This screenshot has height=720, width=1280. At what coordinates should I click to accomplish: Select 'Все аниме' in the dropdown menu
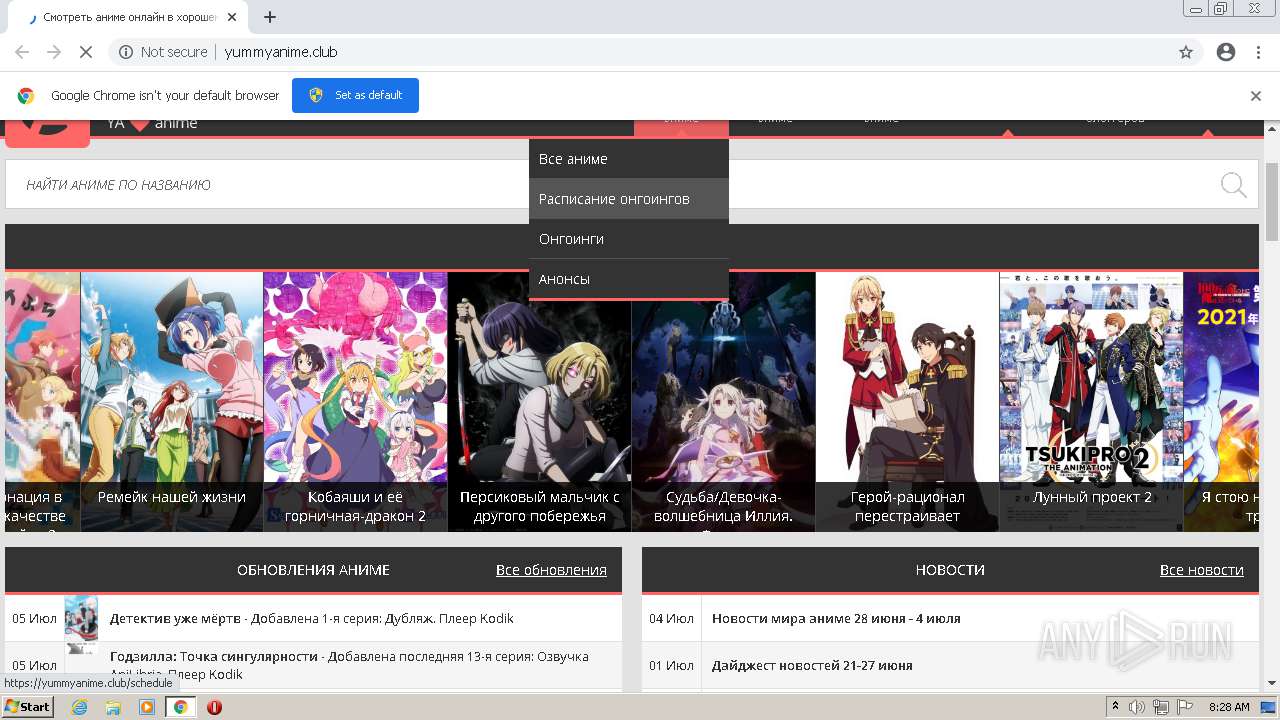click(629, 159)
